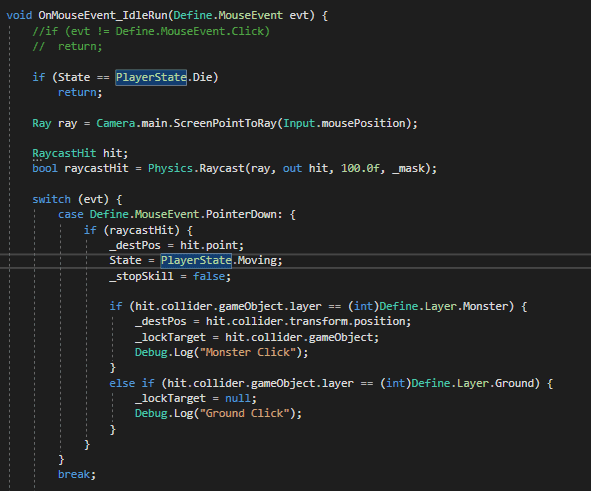Image resolution: width=591 pixels, height=491 pixels.
Task: Click Physics.Raycast method call
Action: tap(196, 168)
